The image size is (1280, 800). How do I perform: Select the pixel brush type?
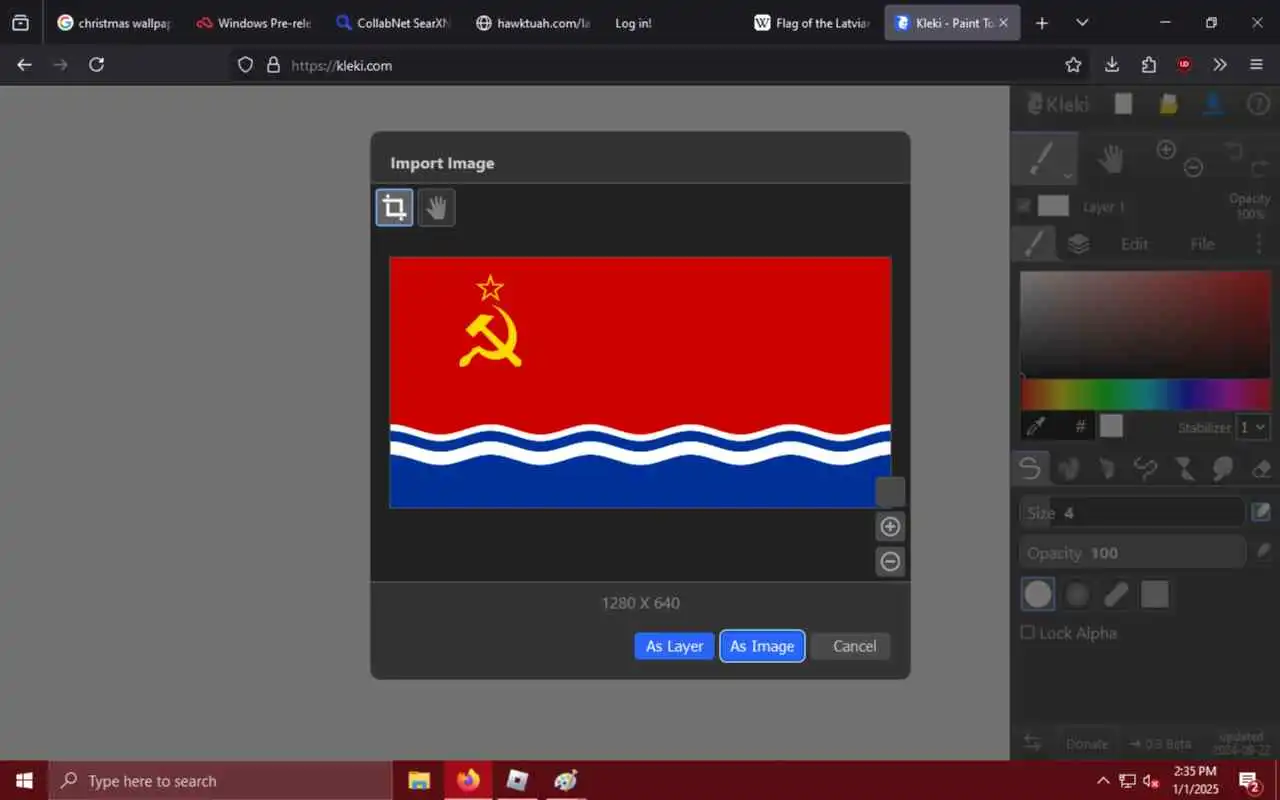[1145, 467]
